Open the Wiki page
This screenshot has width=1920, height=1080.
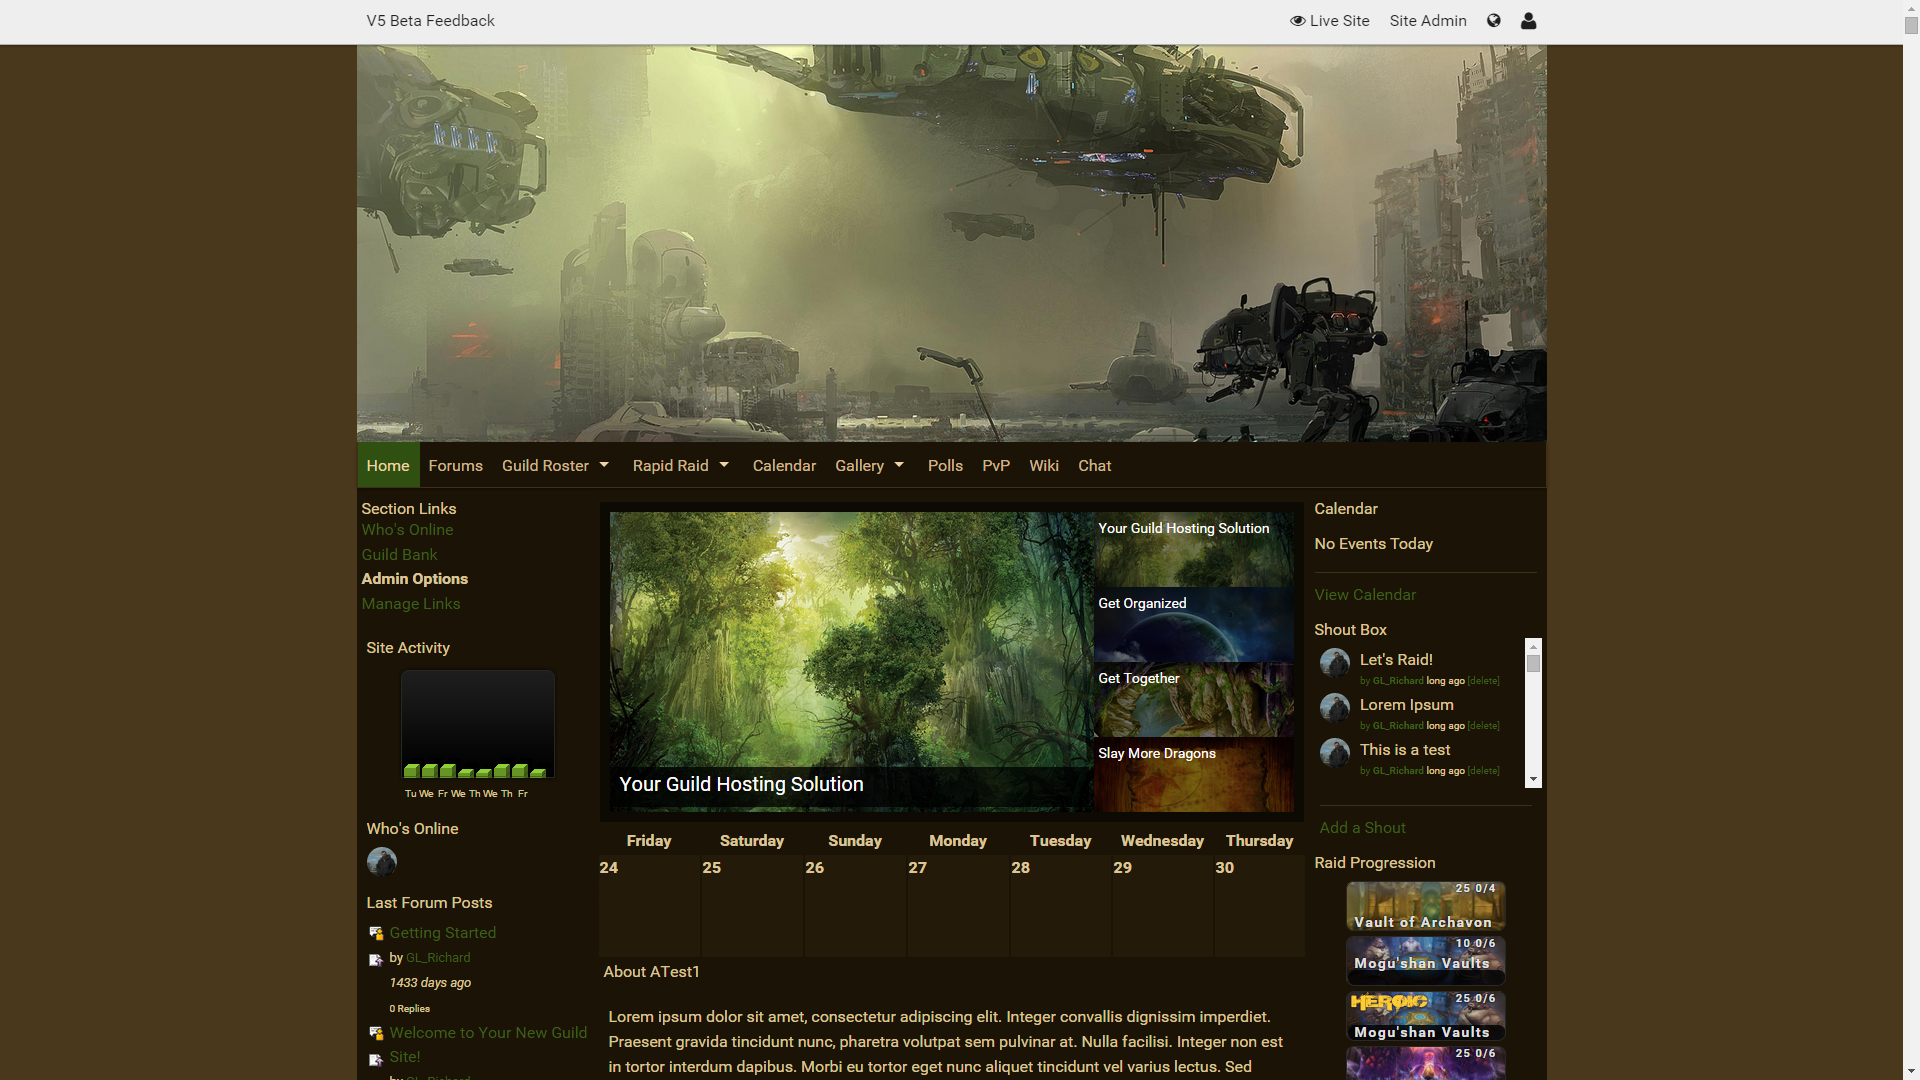pyautogui.click(x=1044, y=465)
